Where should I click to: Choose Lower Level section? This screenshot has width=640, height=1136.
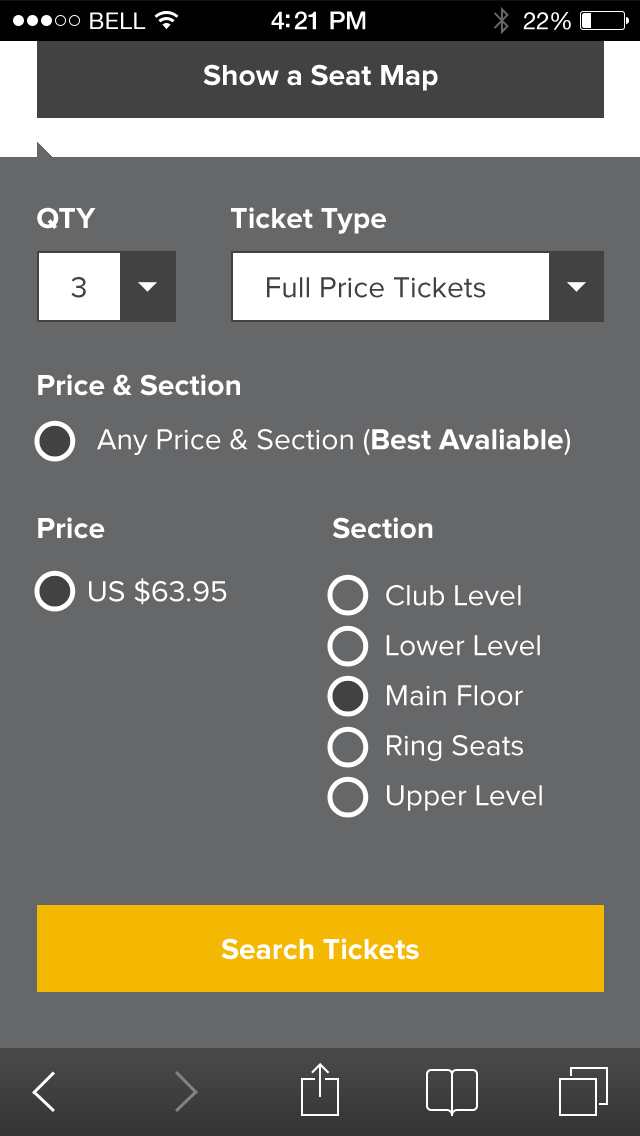tap(348, 646)
